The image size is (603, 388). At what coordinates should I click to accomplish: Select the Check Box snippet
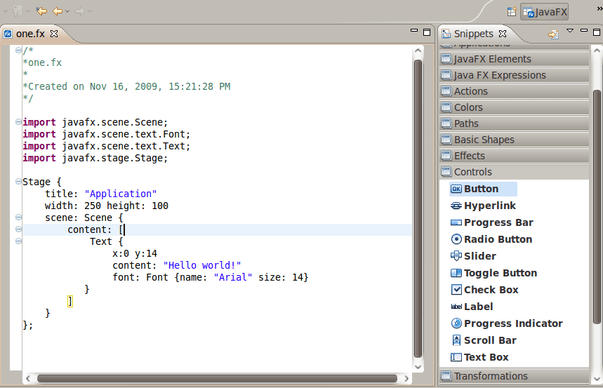[x=484, y=290]
